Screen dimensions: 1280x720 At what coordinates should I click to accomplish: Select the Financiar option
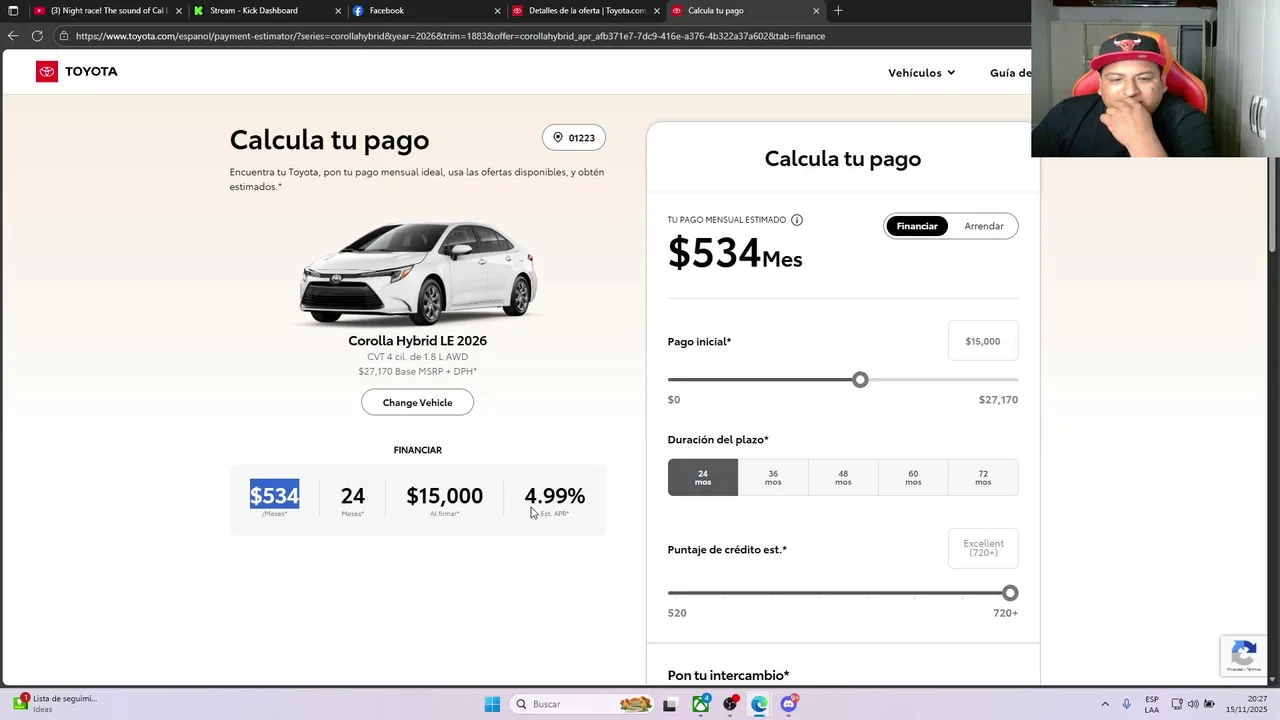(917, 226)
